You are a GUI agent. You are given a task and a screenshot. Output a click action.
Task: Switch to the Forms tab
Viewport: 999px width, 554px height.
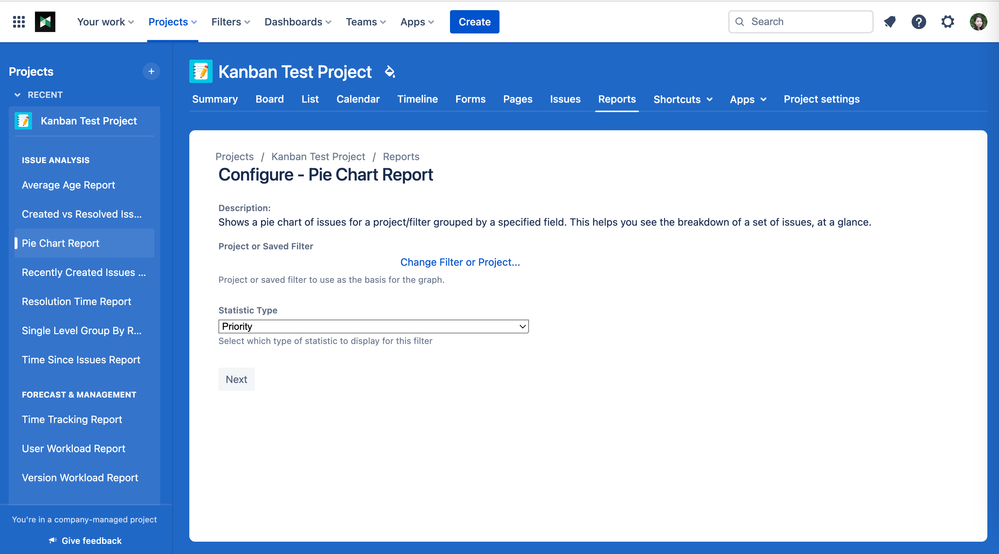[470, 99]
